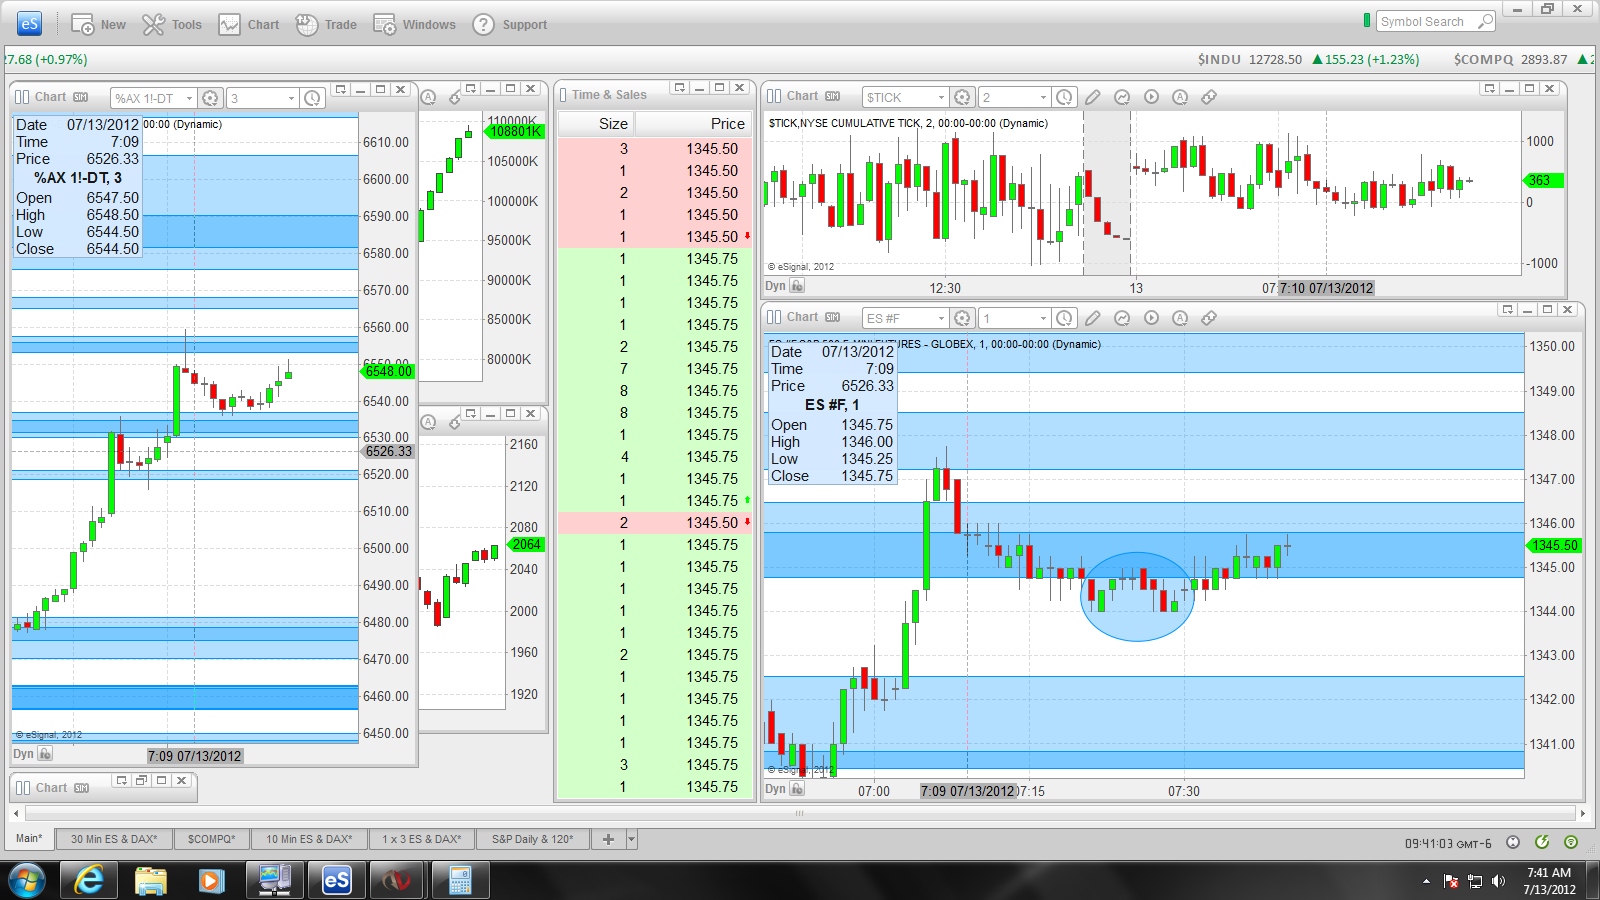Viewport: 1600px width, 900px height.
Task: Open studies icon in ES #F chart toolbar
Action: coord(1122,318)
